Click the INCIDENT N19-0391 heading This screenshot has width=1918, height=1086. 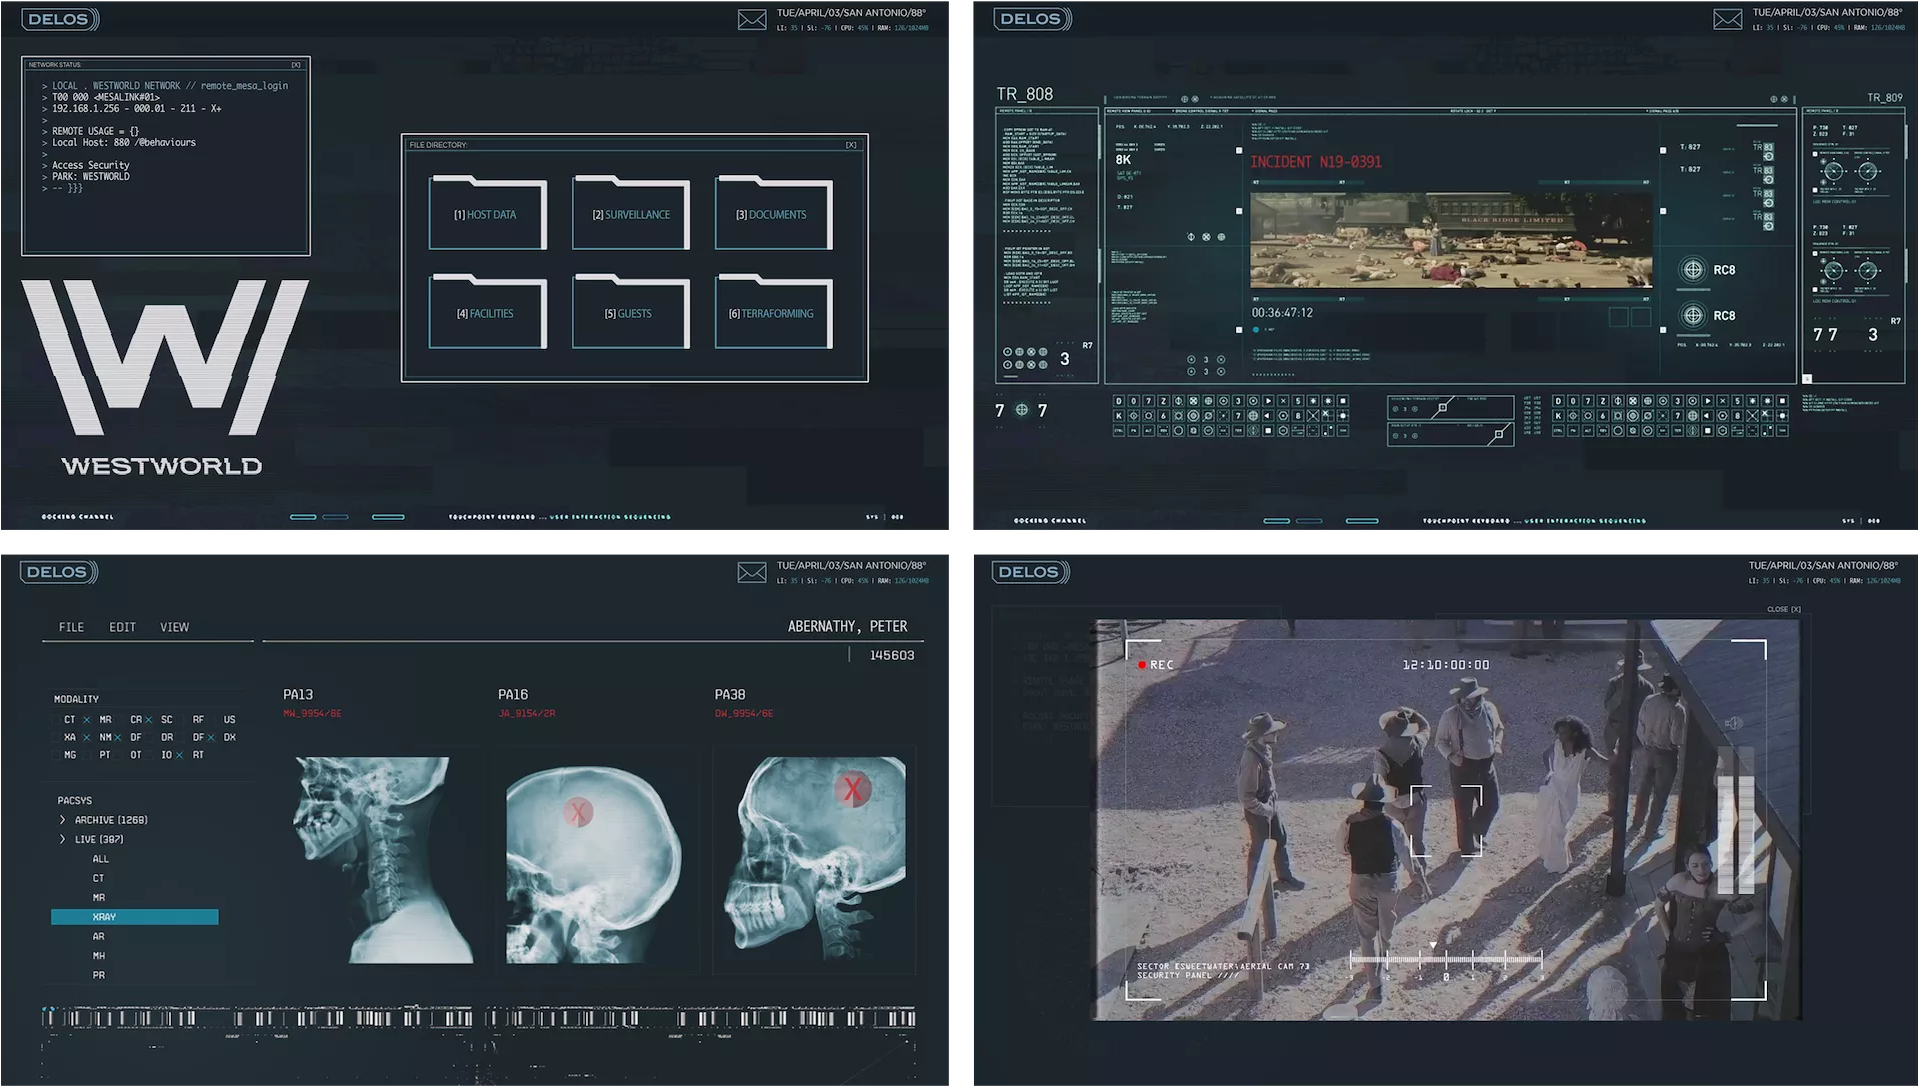(x=1316, y=162)
